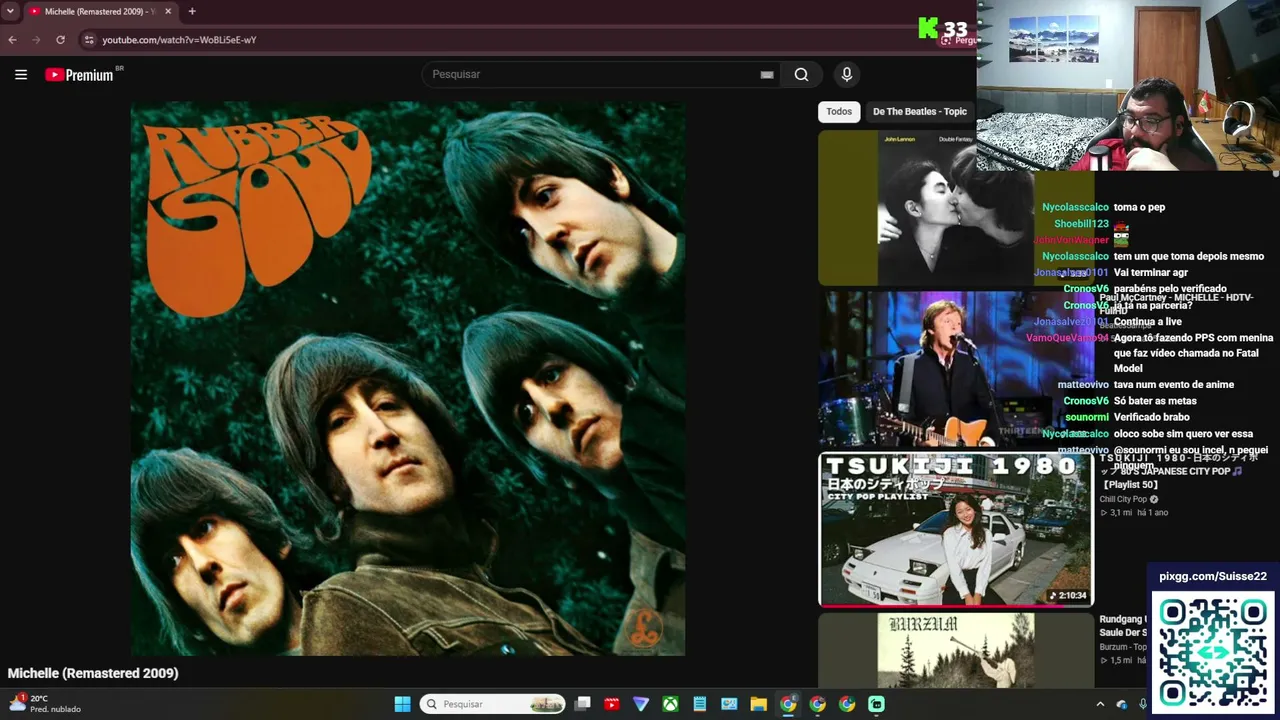This screenshot has height=720, width=1280.
Task: Go back with the browser back arrow
Action: (12, 40)
